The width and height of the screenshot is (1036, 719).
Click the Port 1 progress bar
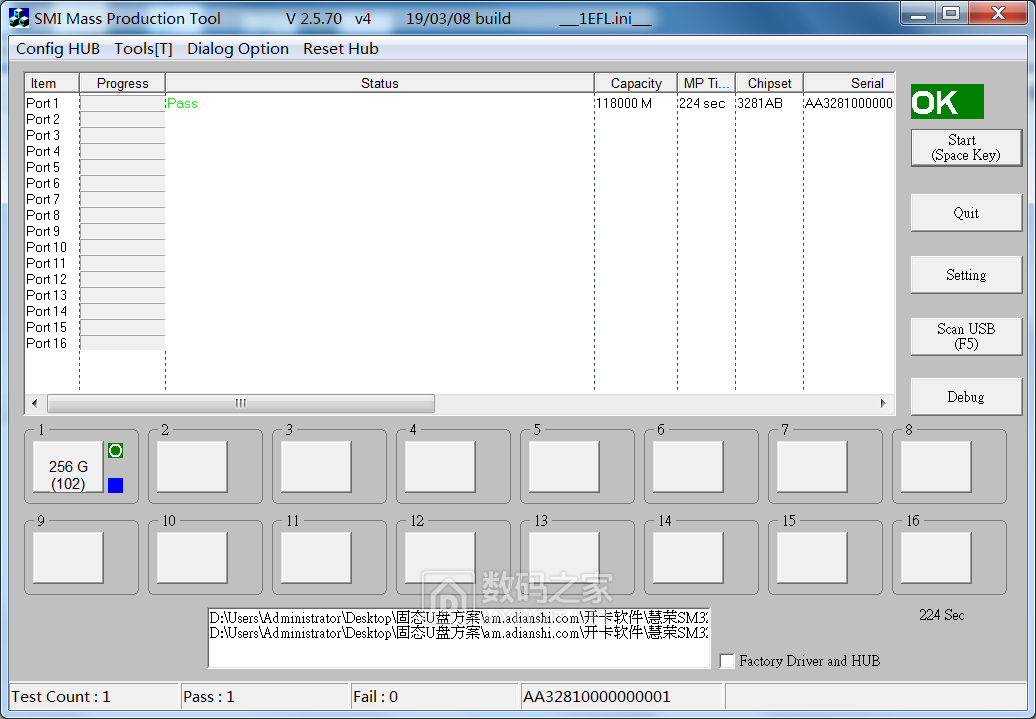click(122, 103)
